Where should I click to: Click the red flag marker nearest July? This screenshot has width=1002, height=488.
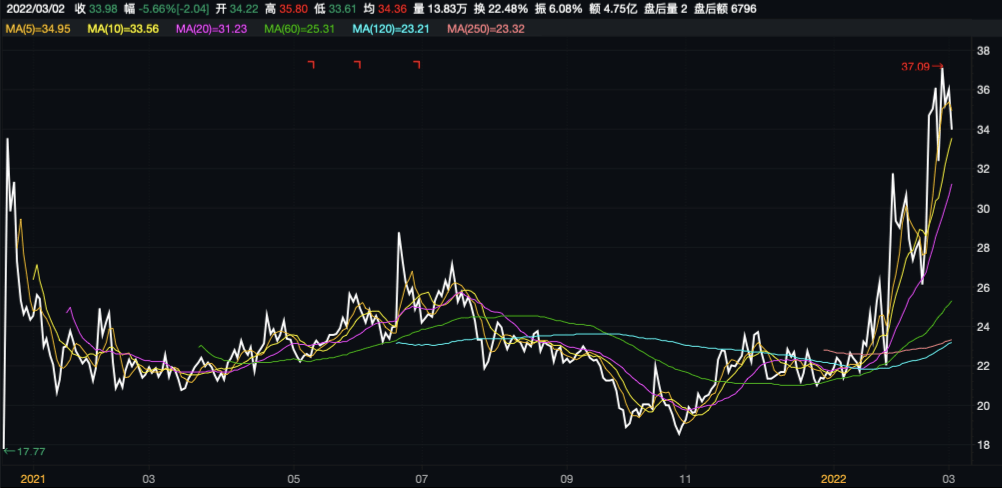[x=417, y=64]
